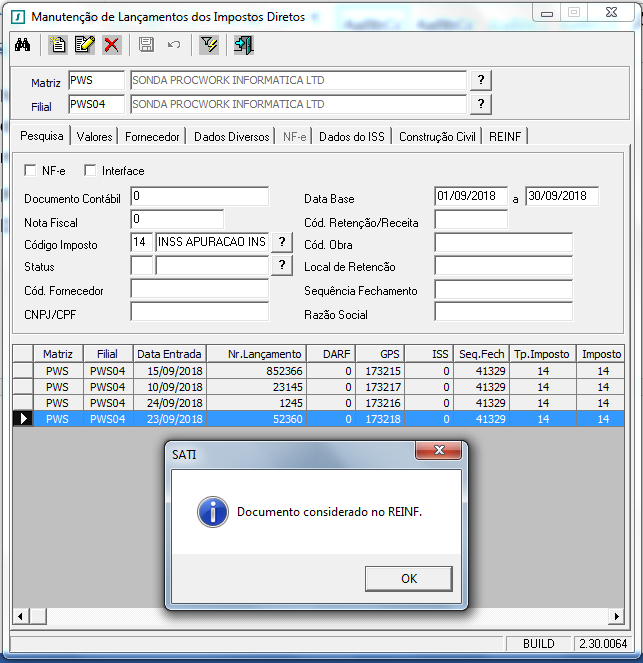Open Código Imposto lookup question button
The height and width of the screenshot is (663, 643).
282,242
